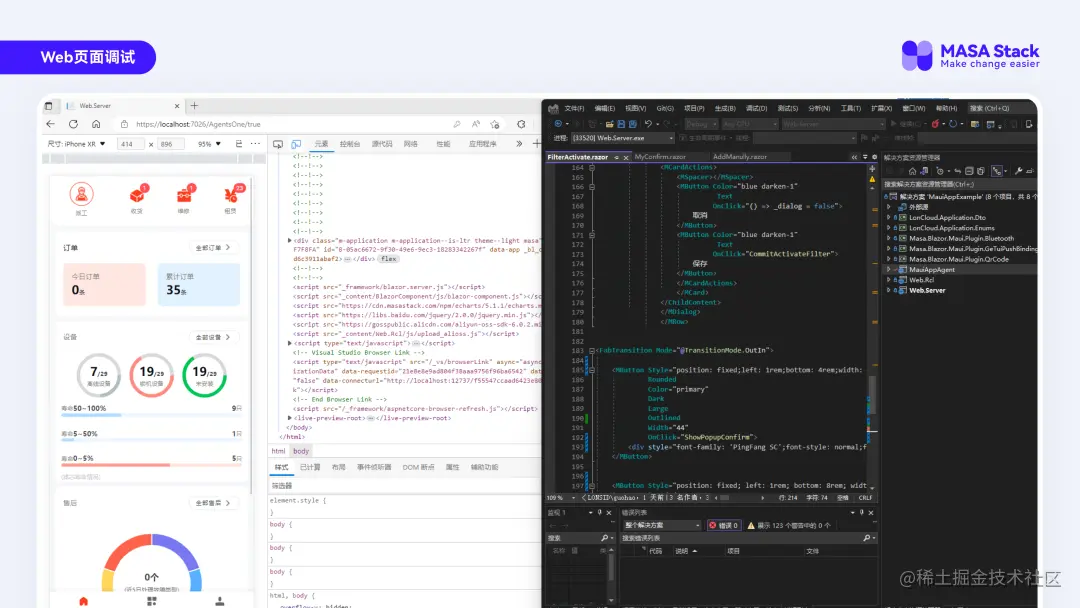1080x608 pixels.
Task: Expand Masa.Blazor.Maui.Plugin.Bluetooth project node
Action: pos(889,238)
